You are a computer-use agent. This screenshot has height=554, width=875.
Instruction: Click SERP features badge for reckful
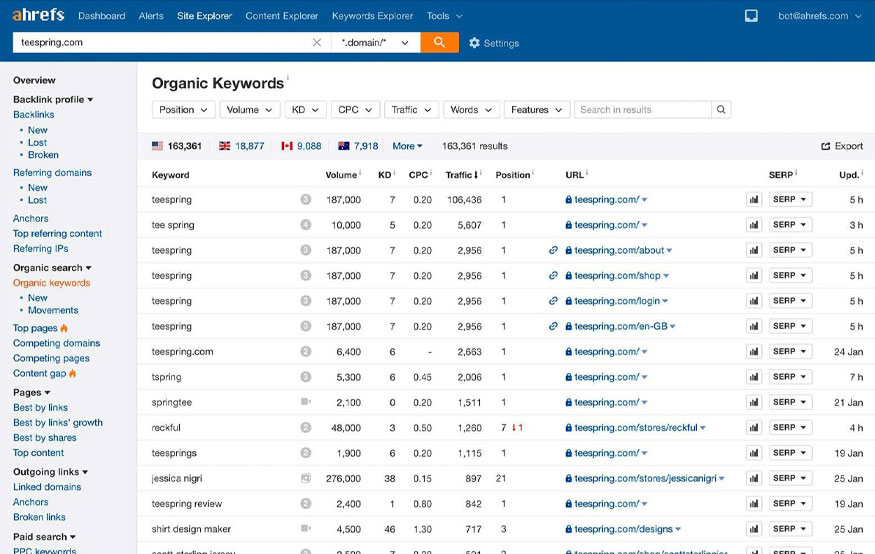click(x=306, y=427)
